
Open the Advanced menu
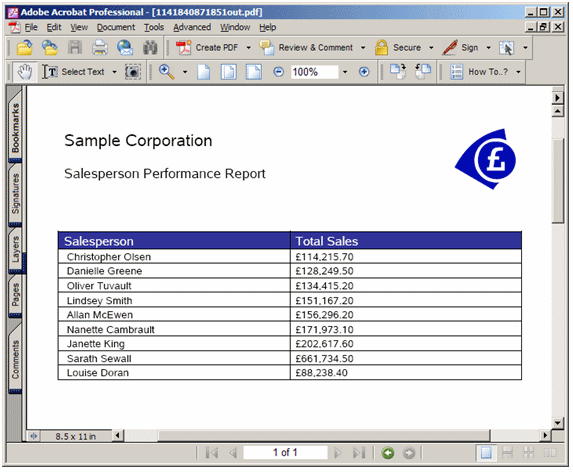192,27
